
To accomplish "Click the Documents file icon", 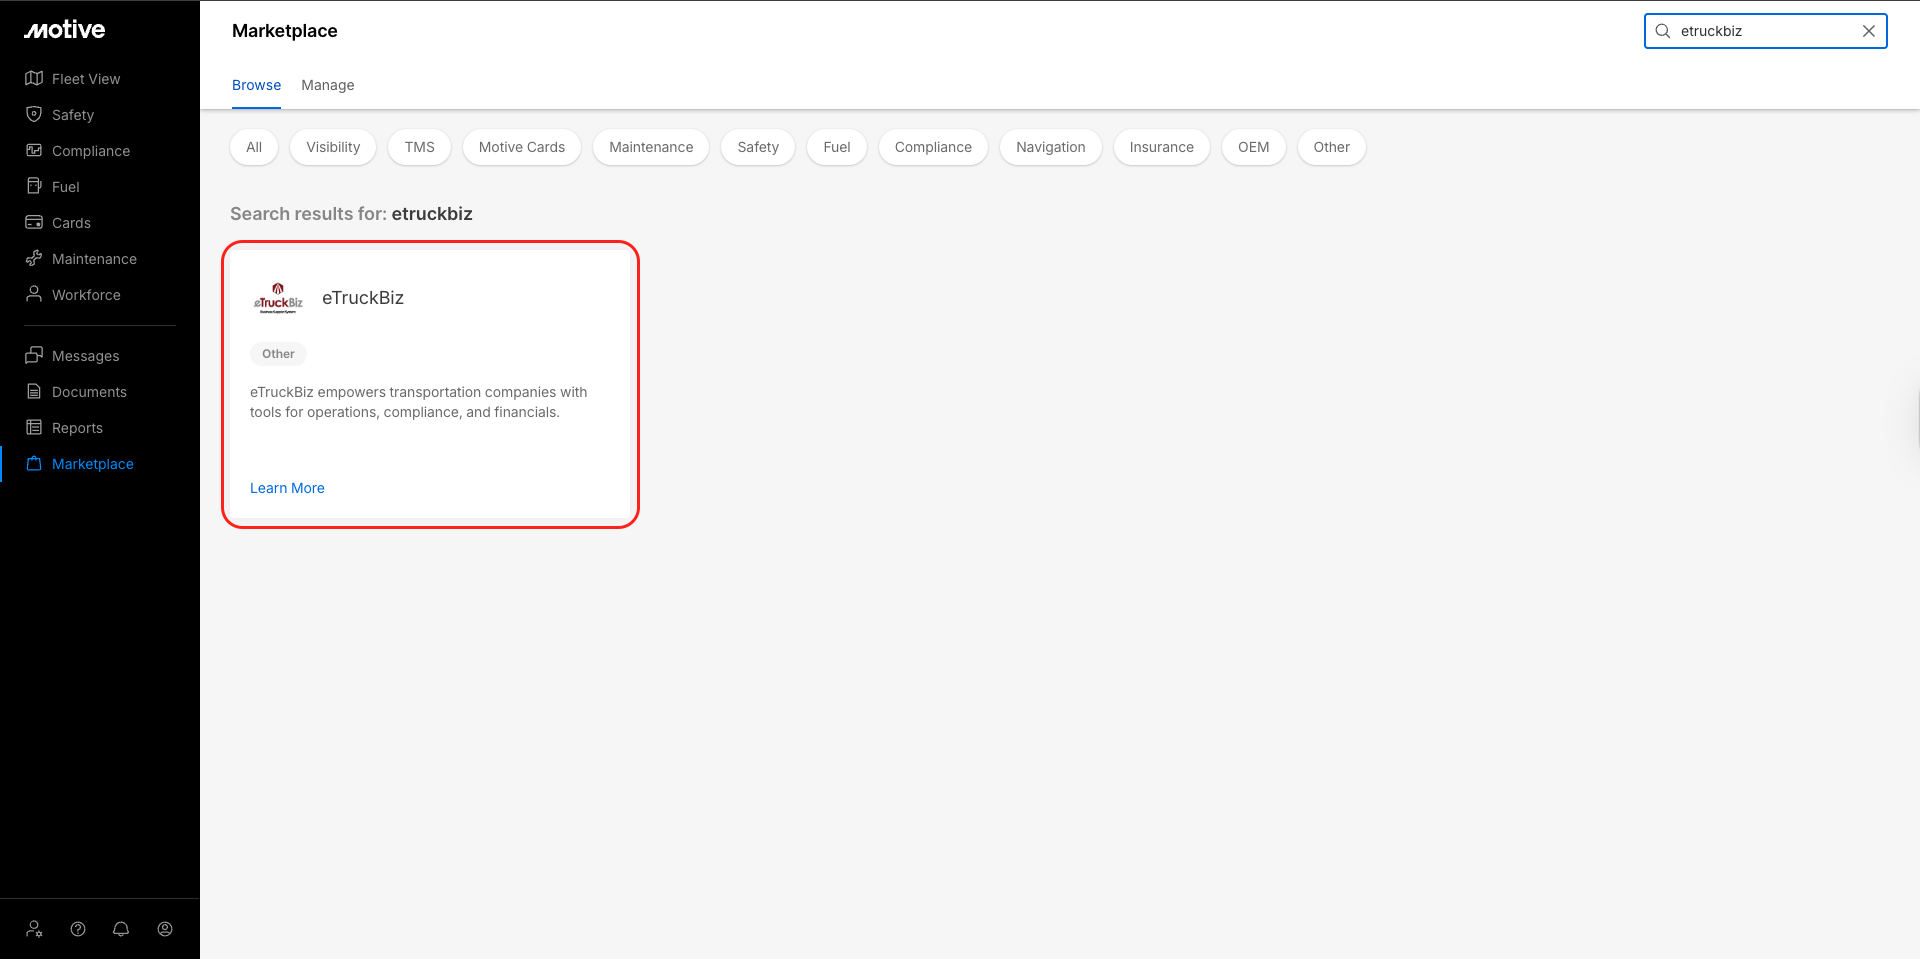I will [x=34, y=391].
